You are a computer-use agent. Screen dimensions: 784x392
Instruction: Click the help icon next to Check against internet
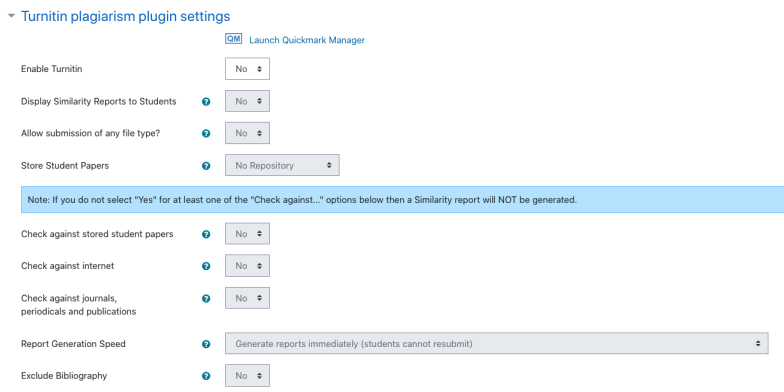coord(206,266)
